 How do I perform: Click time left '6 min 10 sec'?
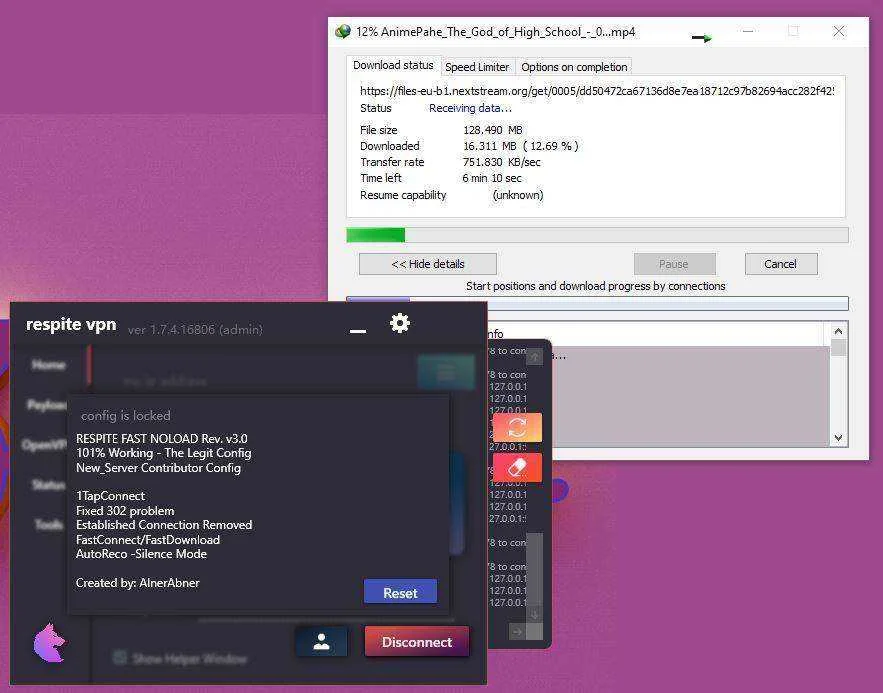click(x=492, y=178)
